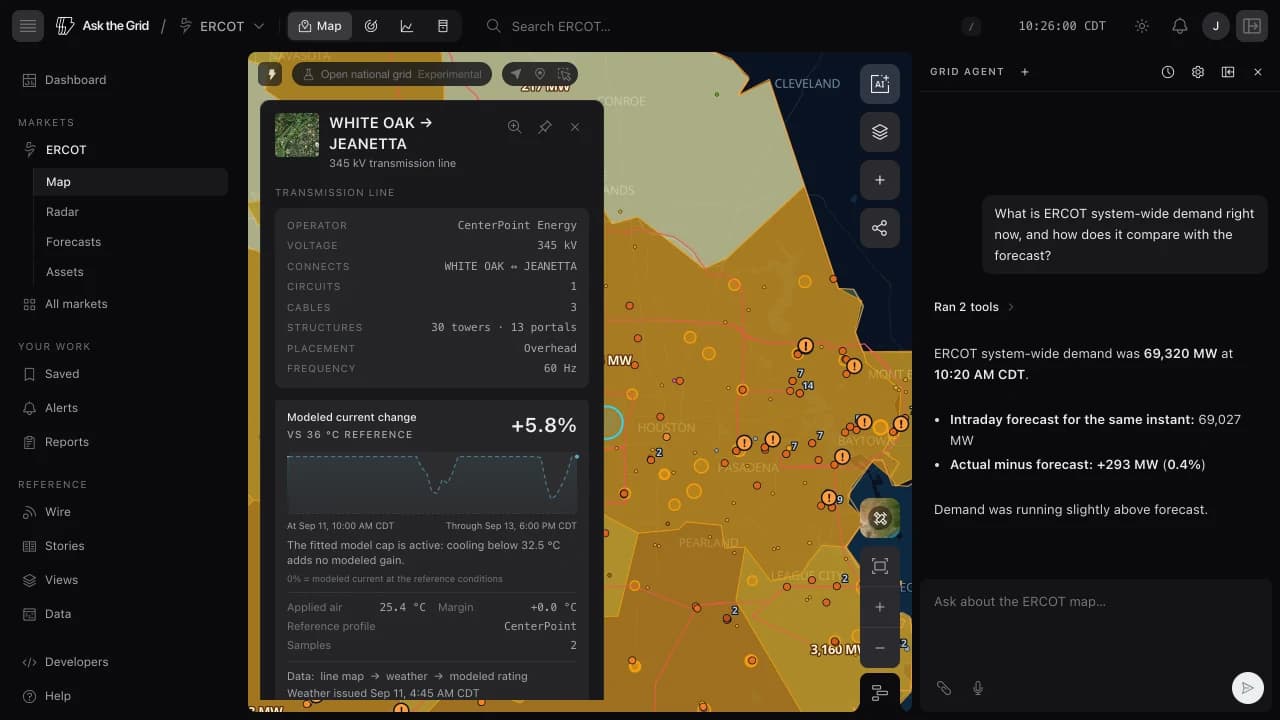Open Grid Agent settings gear
1280x720 pixels.
pos(1198,72)
